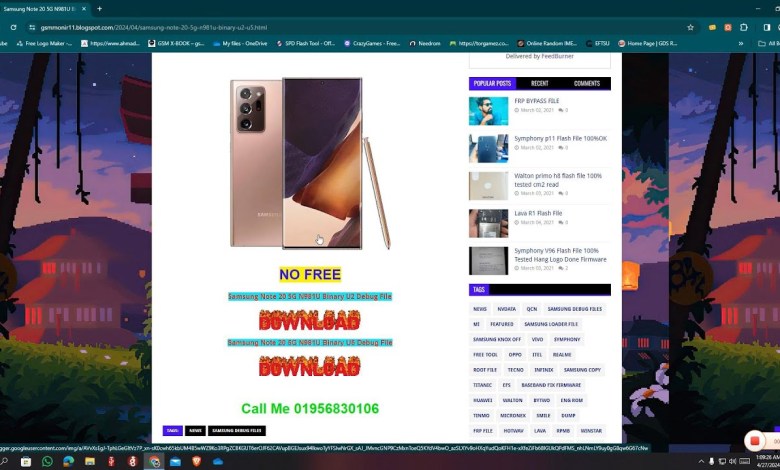Click the NEWS label below the post

click(x=195, y=431)
